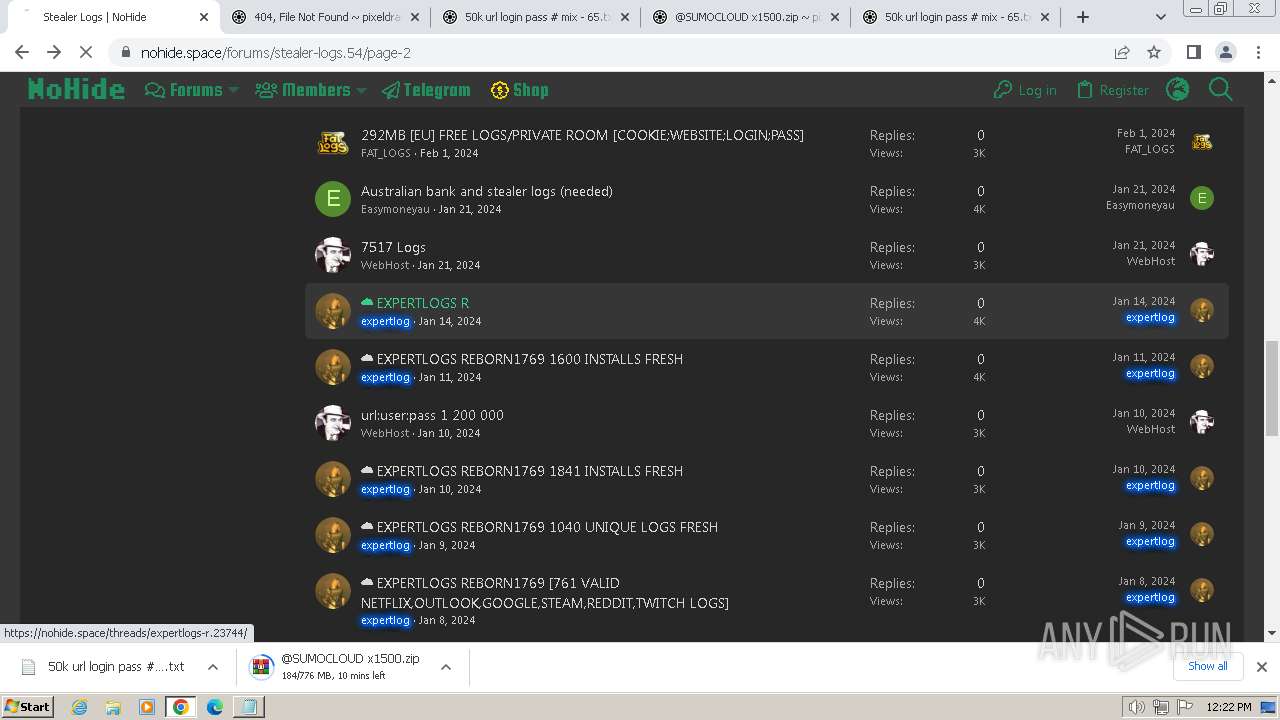This screenshot has width=1280, height=720.
Task: Click the address bar URL
Action: [x=276, y=53]
